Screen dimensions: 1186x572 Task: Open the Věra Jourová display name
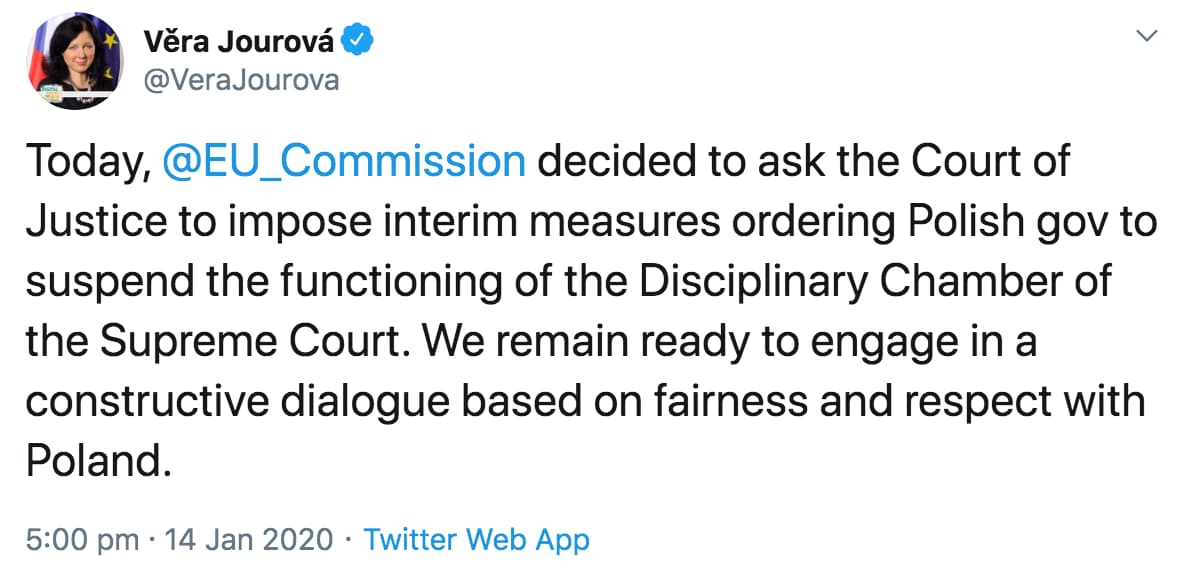(x=238, y=42)
